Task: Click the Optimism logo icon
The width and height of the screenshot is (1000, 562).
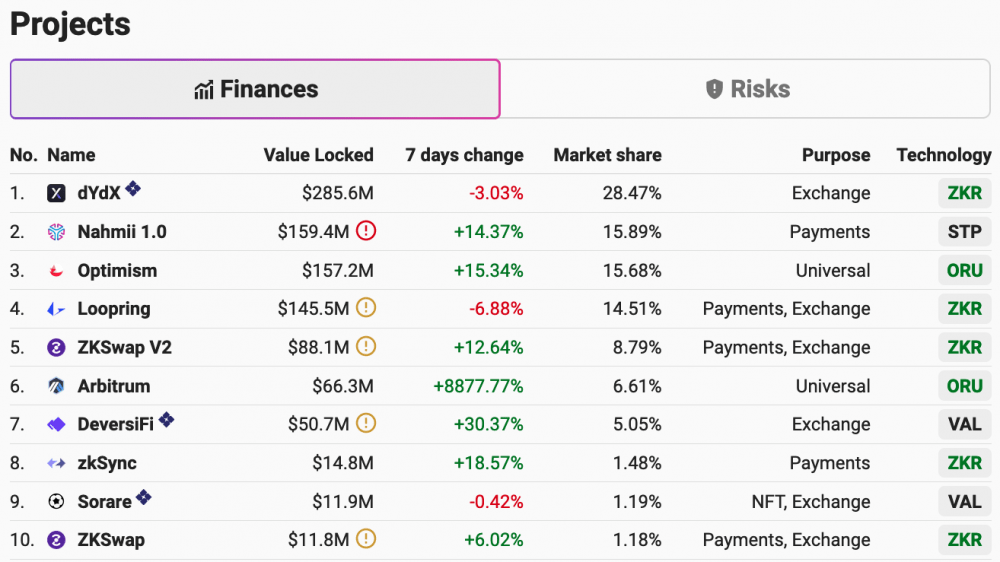Action: tap(56, 270)
